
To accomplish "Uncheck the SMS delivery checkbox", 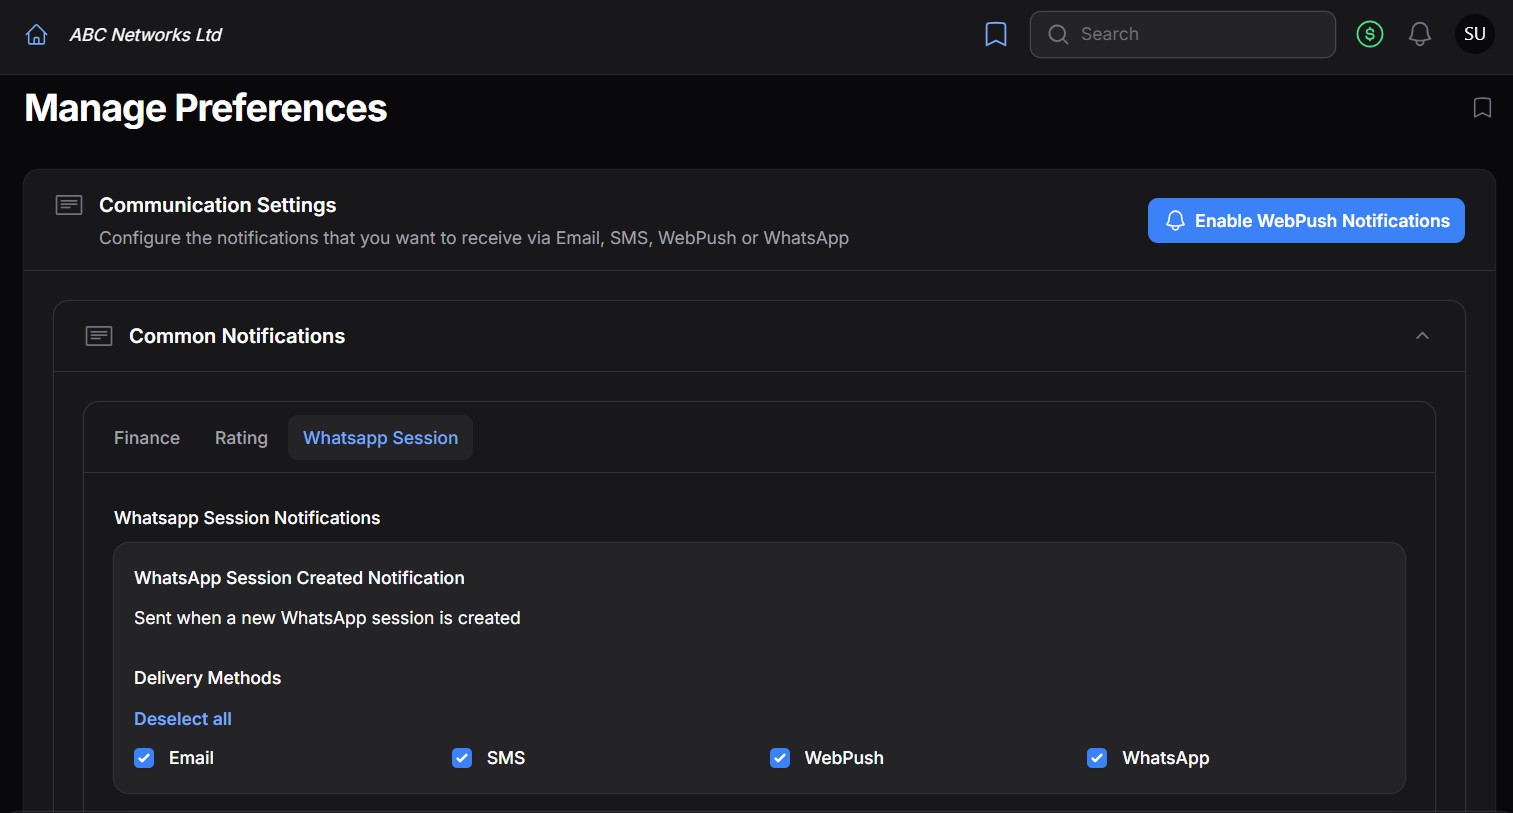I will pyautogui.click(x=462, y=758).
